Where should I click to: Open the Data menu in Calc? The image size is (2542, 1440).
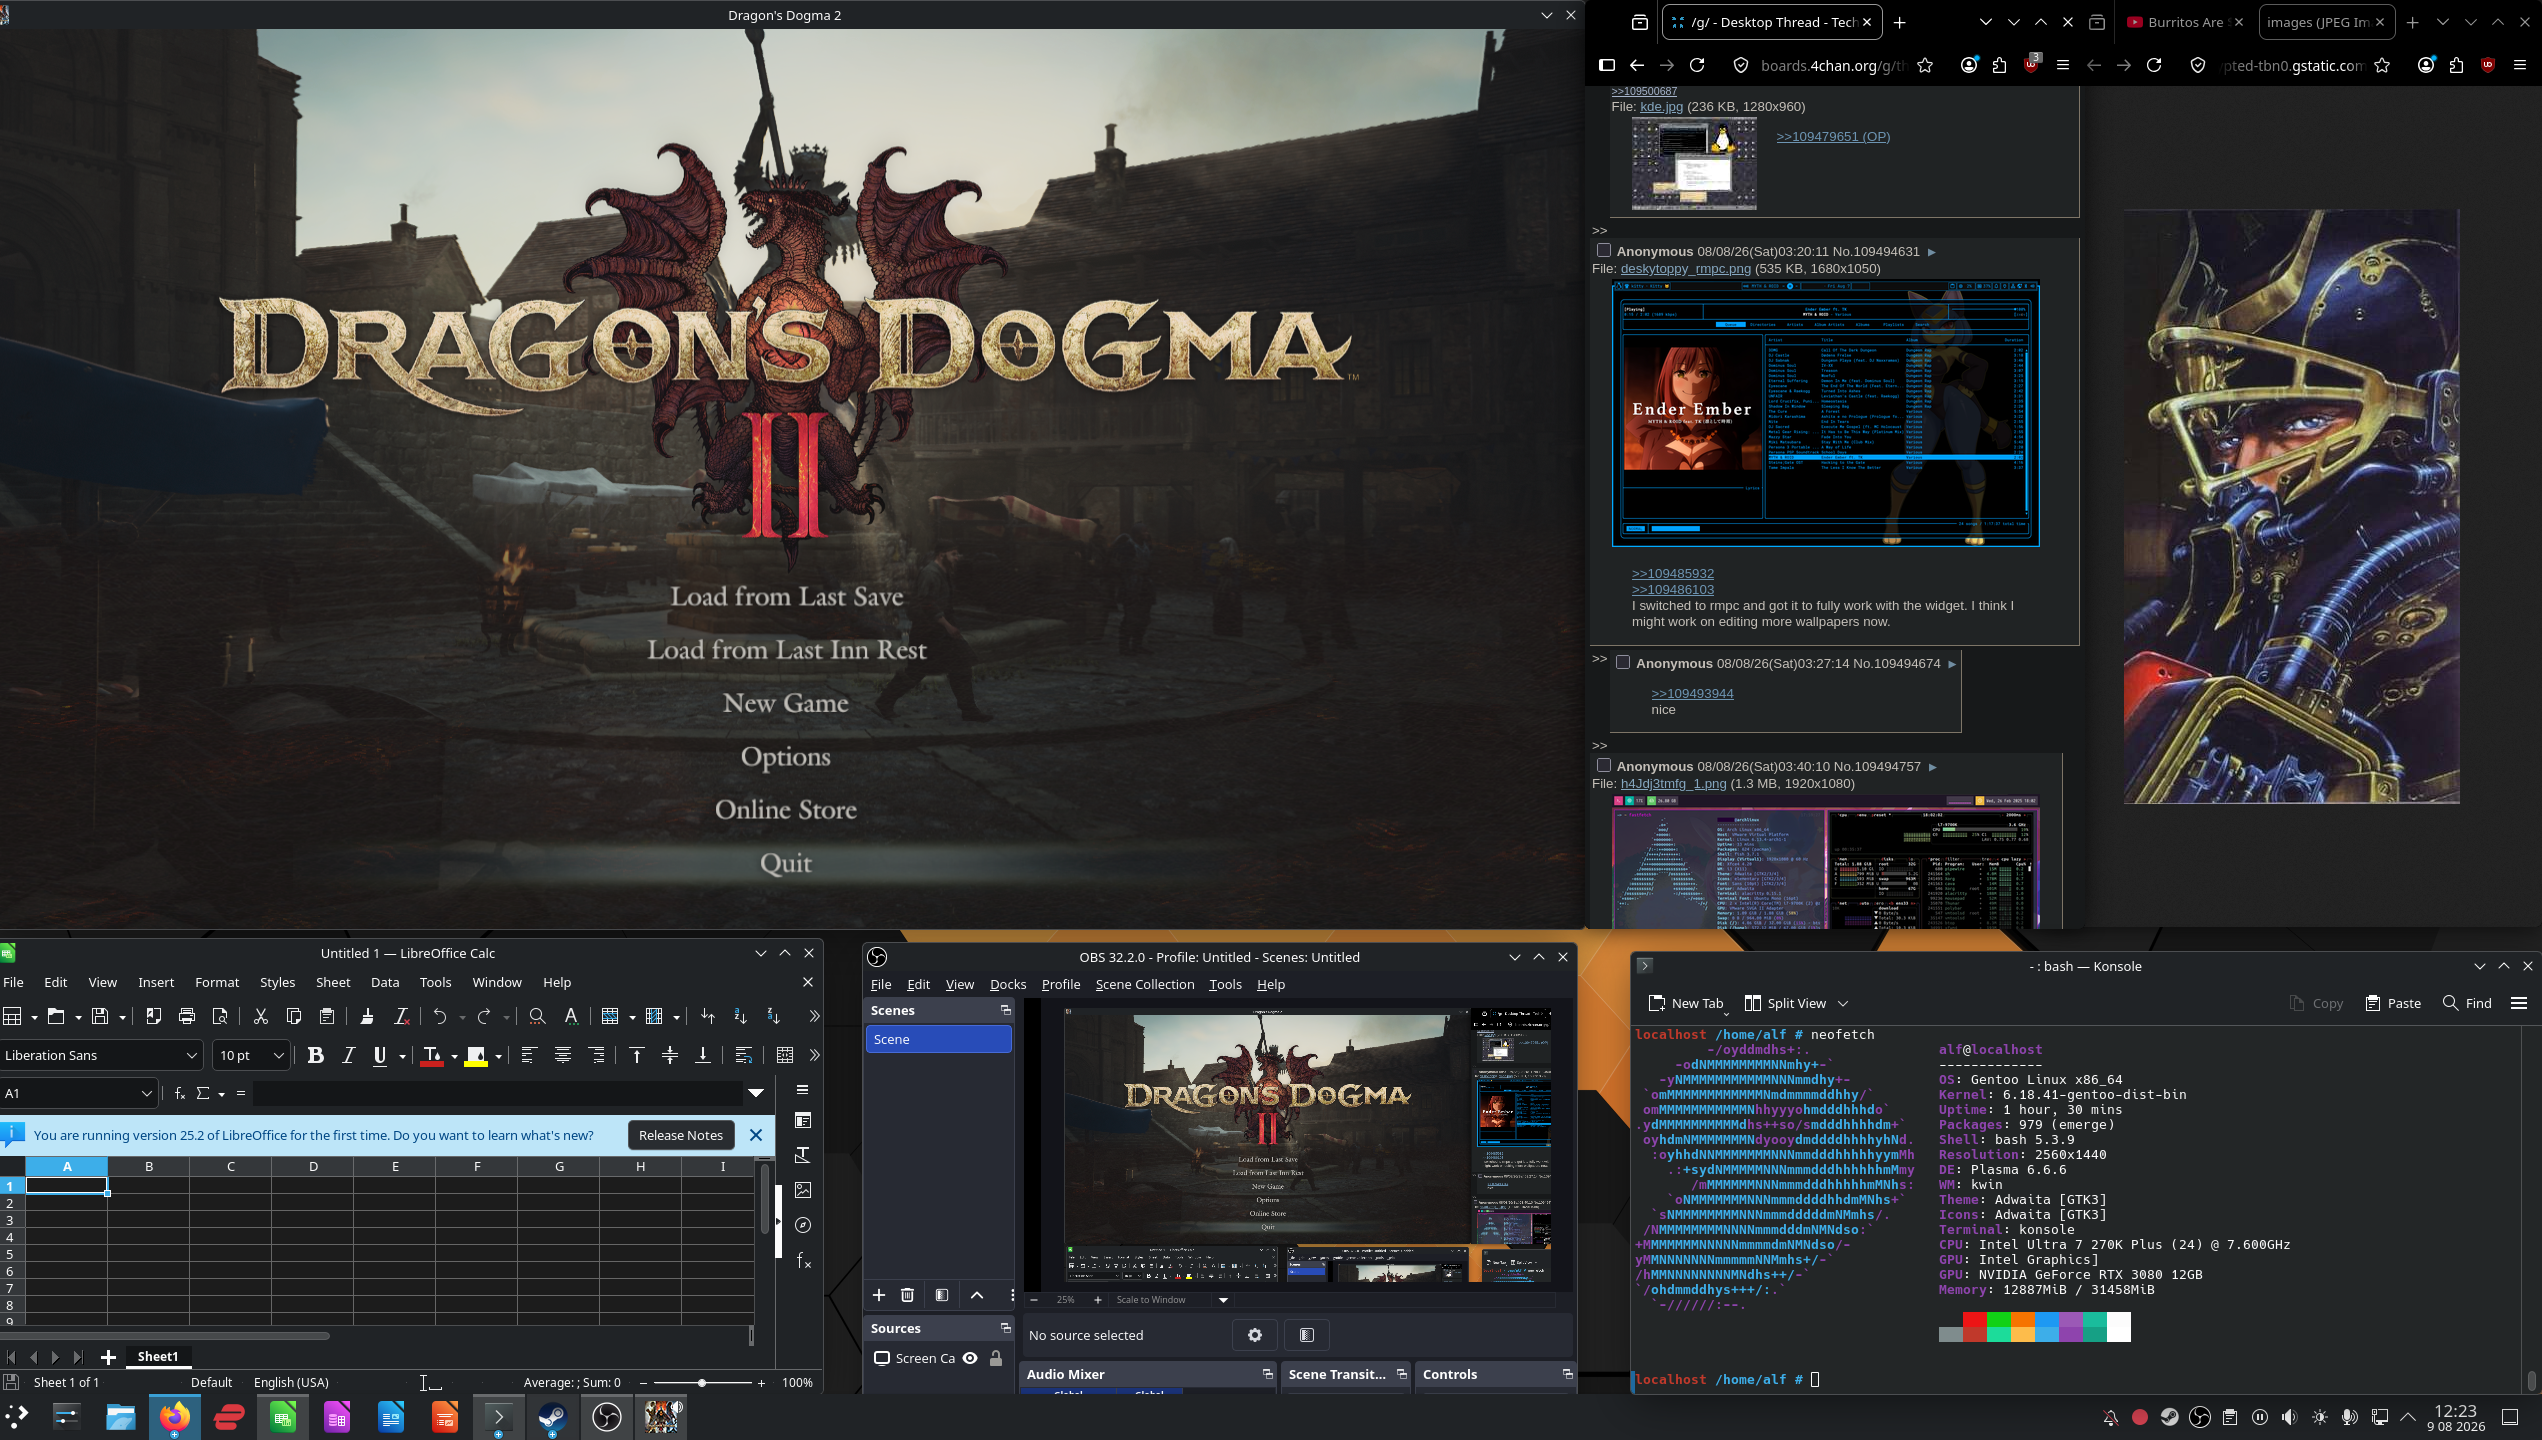(385, 982)
